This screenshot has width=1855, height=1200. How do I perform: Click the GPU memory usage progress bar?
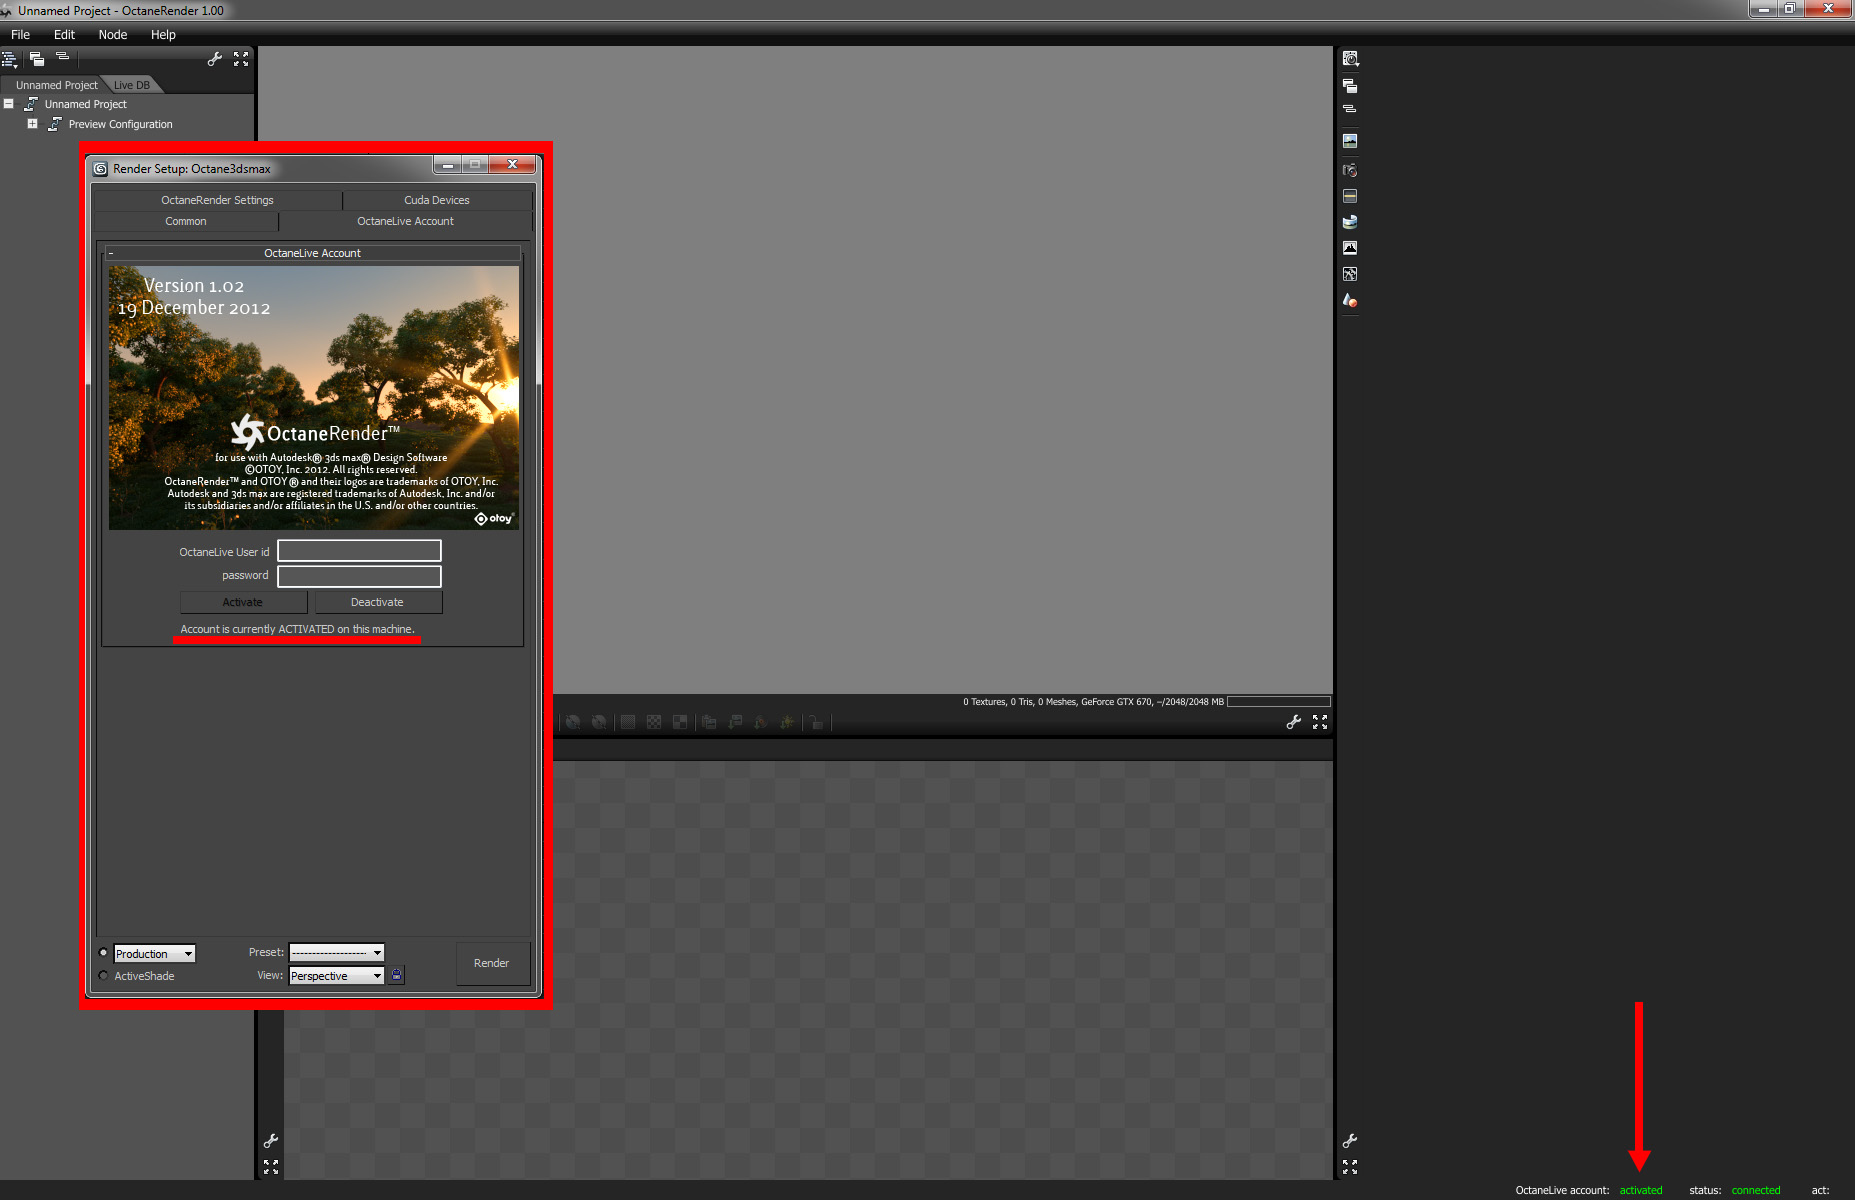click(1278, 702)
